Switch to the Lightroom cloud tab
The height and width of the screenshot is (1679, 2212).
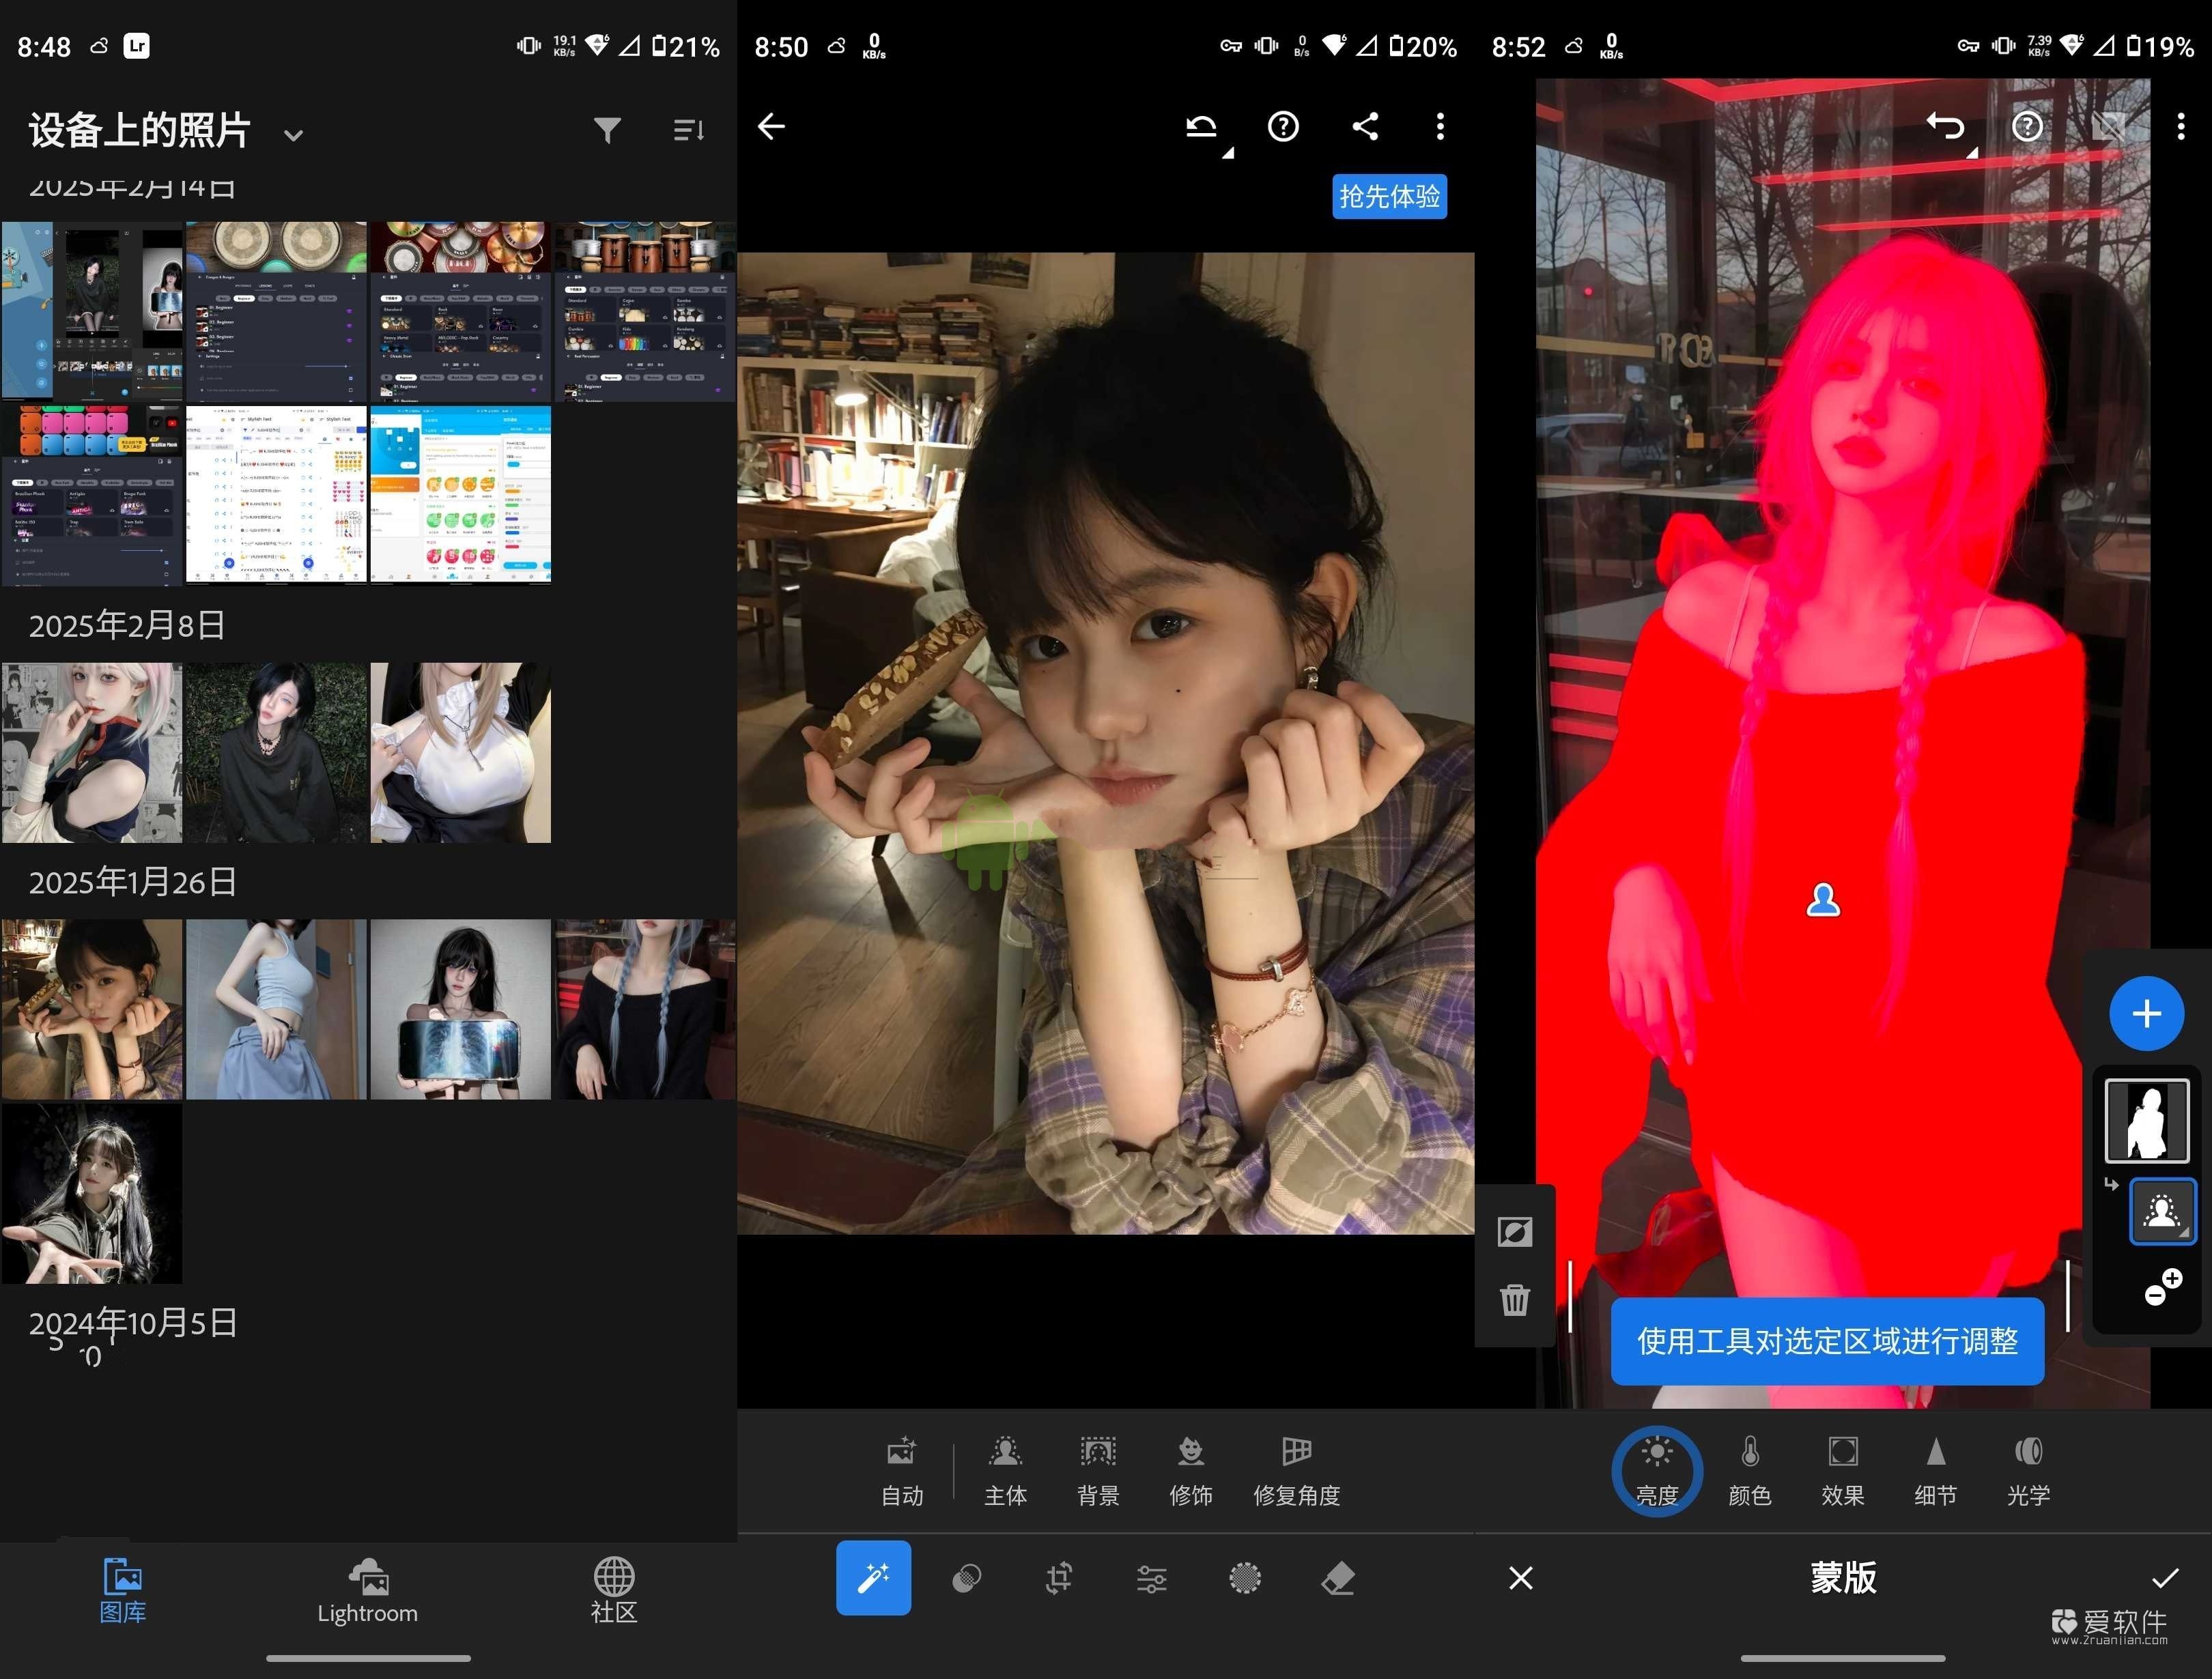coord(368,1590)
